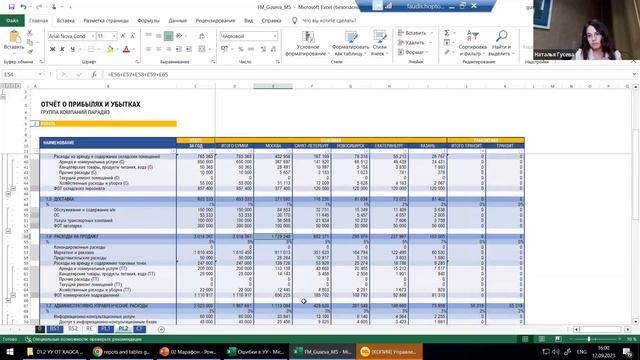Open Fill down menu icon

click(x=447, y=42)
